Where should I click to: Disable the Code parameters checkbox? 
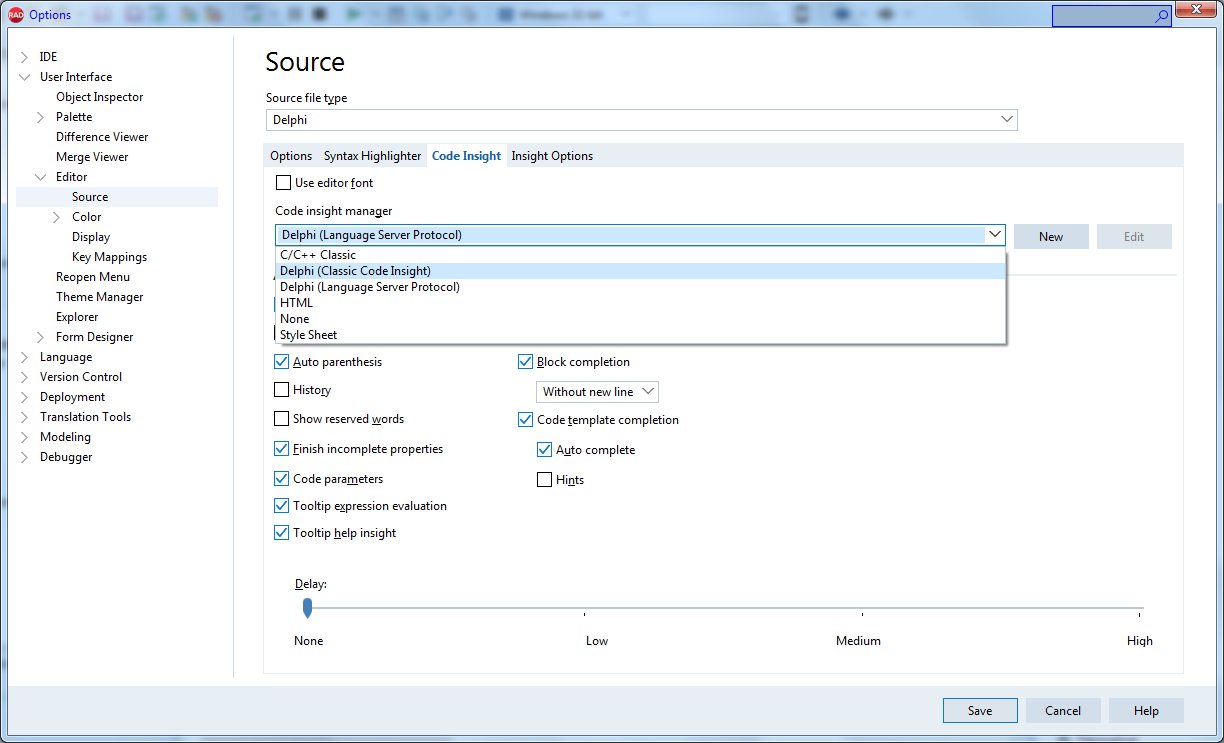pyautogui.click(x=282, y=479)
